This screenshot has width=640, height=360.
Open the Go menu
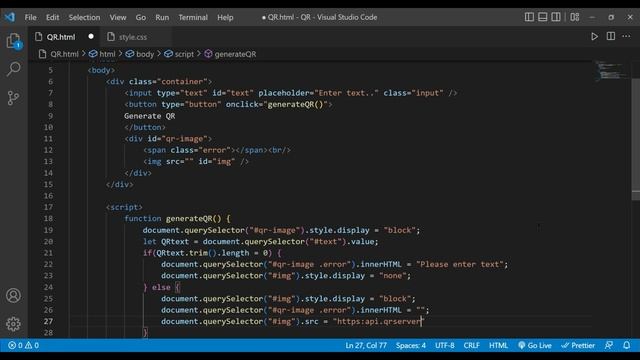pos(141,17)
